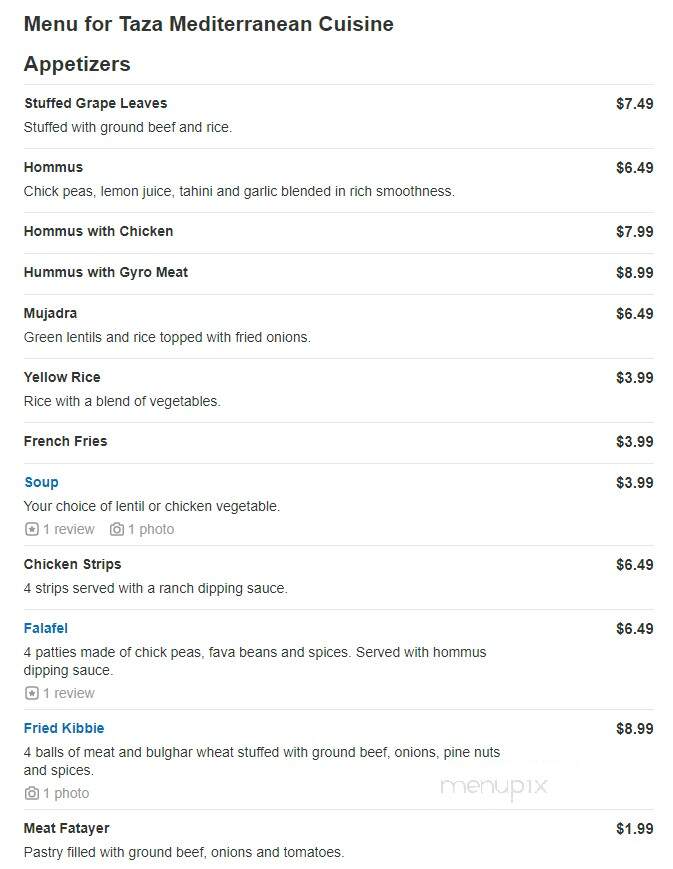
Task: View the 1 photo text under Soup
Action: [151, 529]
